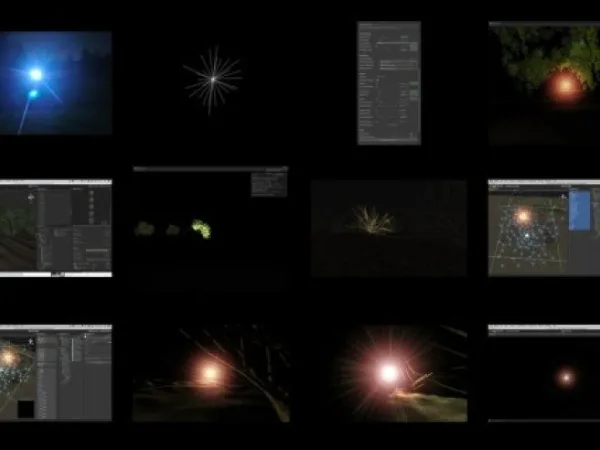Open the small distant orange glow thumbnail
Image resolution: width=600 pixels, height=450 pixels.
click(544, 373)
